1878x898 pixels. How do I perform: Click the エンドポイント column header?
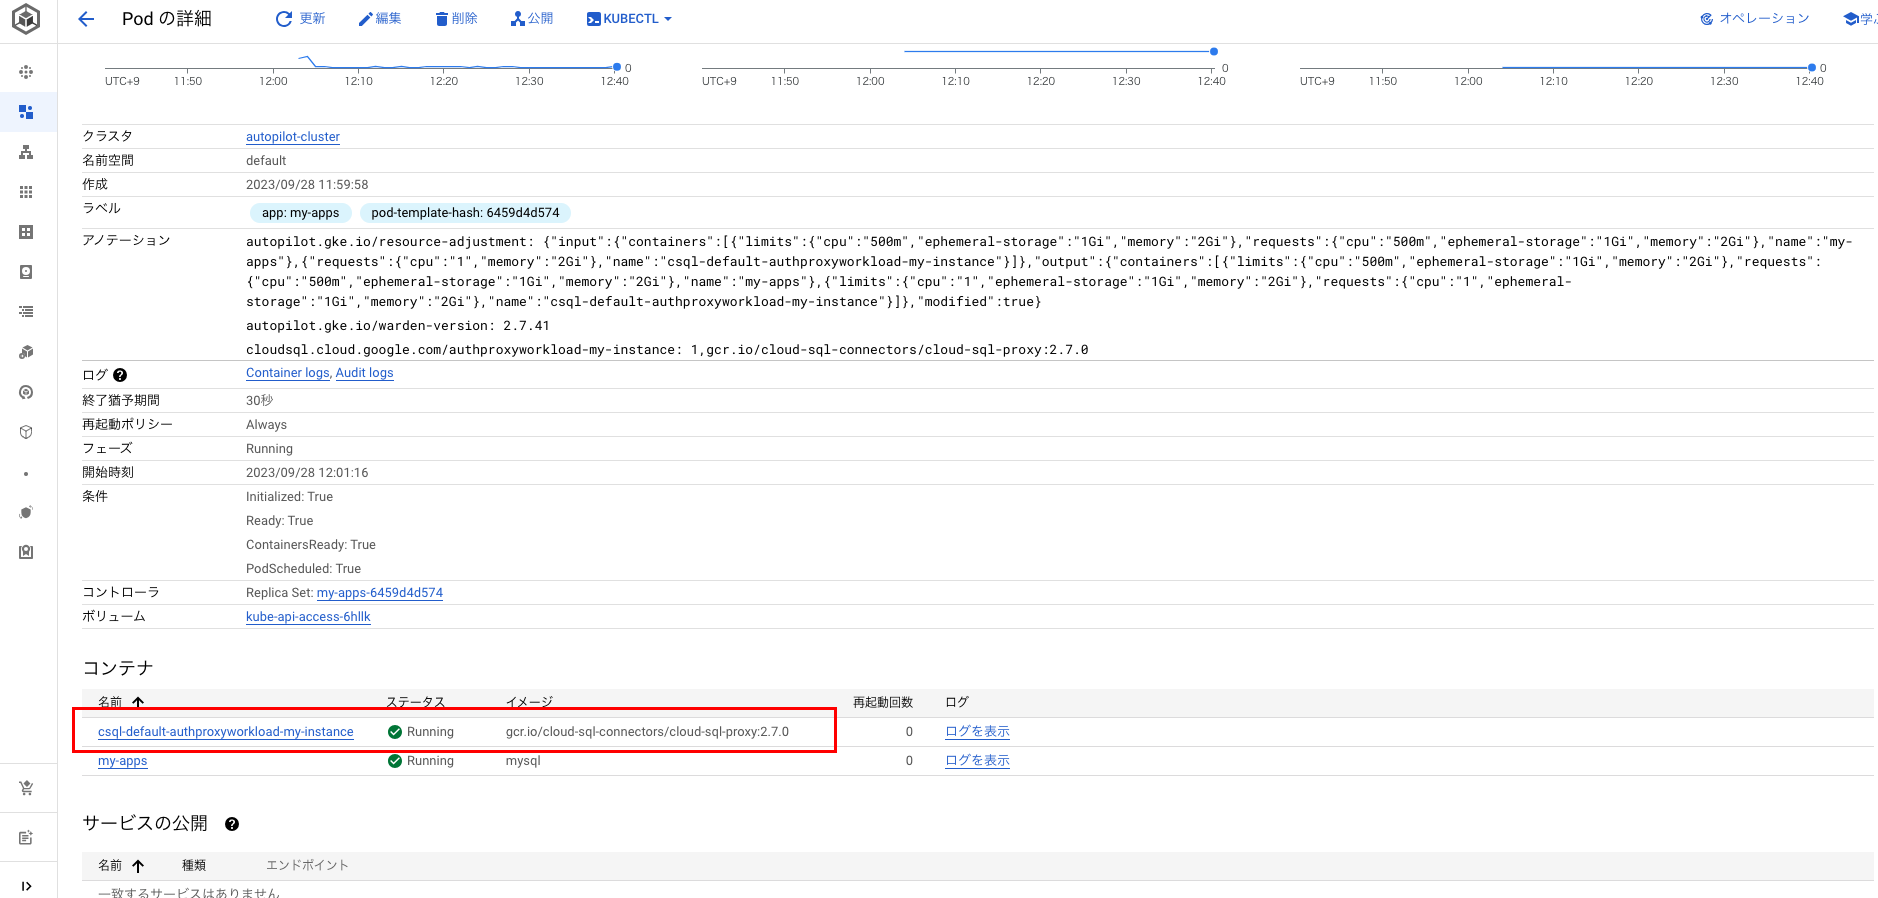(x=307, y=866)
